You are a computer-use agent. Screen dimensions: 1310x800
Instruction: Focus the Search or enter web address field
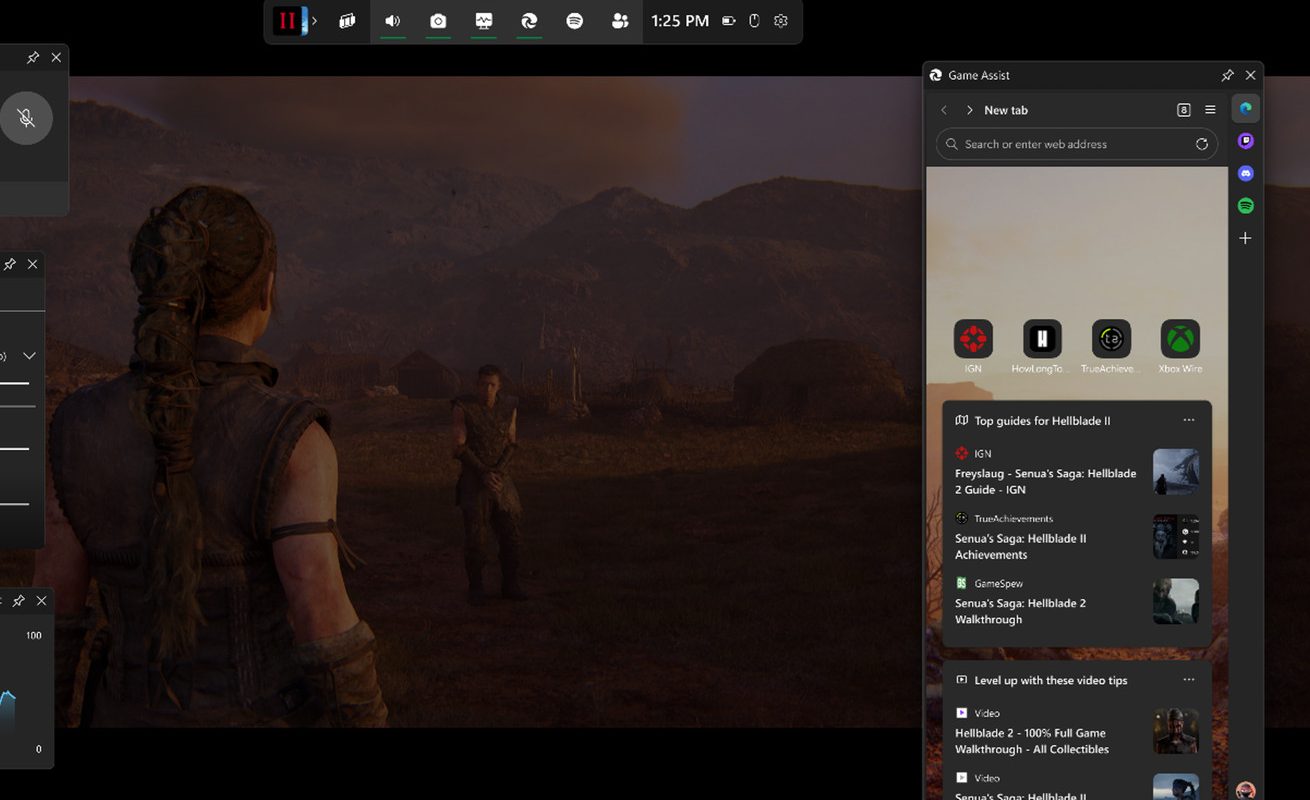(x=1077, y=144)
